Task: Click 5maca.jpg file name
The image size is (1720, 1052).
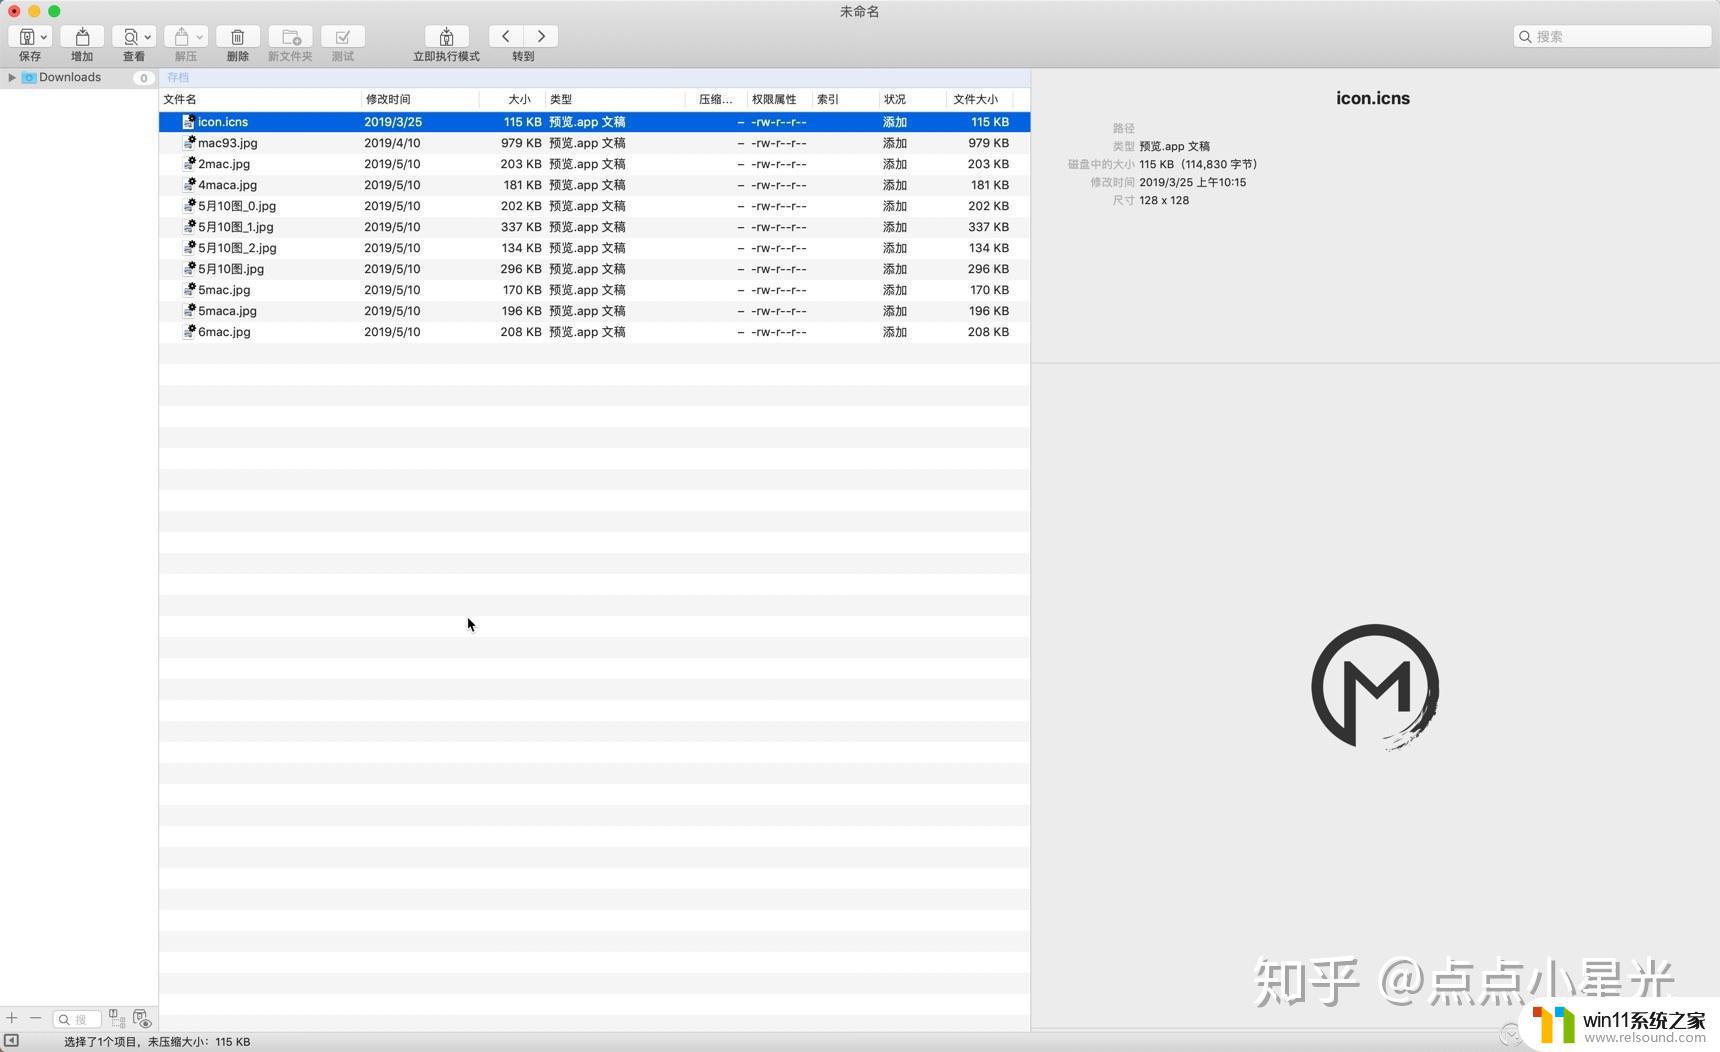Action: pyautogui.click(x=227, y=311)
